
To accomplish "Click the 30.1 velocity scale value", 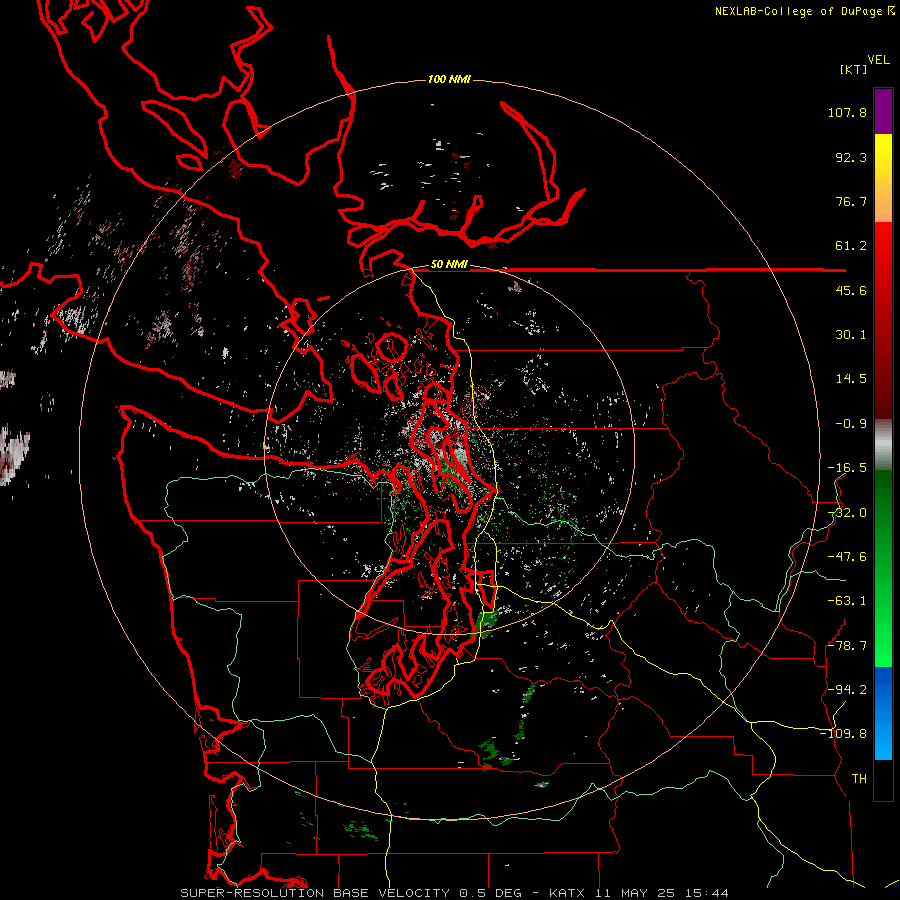I will point(851,335).
